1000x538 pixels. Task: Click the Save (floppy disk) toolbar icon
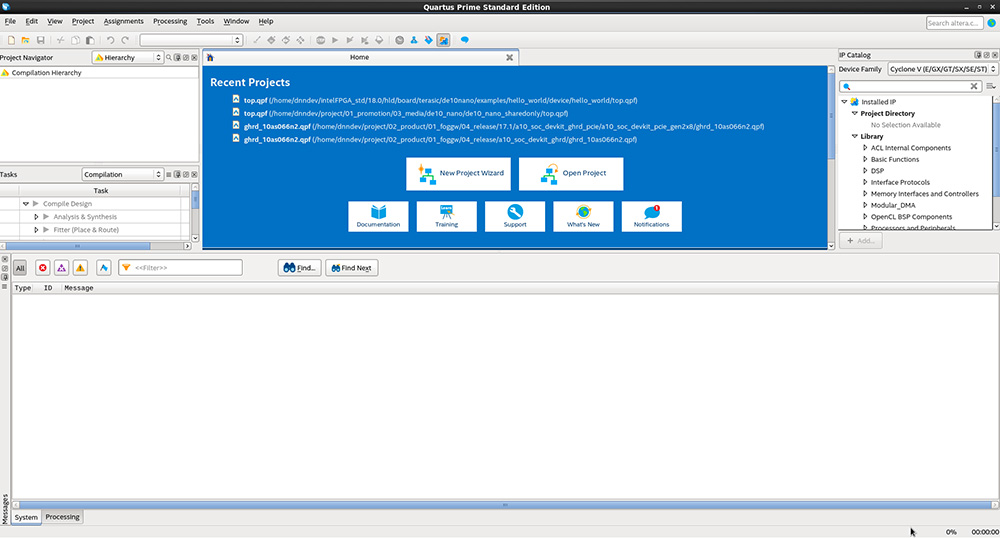[x=41, y=40]
